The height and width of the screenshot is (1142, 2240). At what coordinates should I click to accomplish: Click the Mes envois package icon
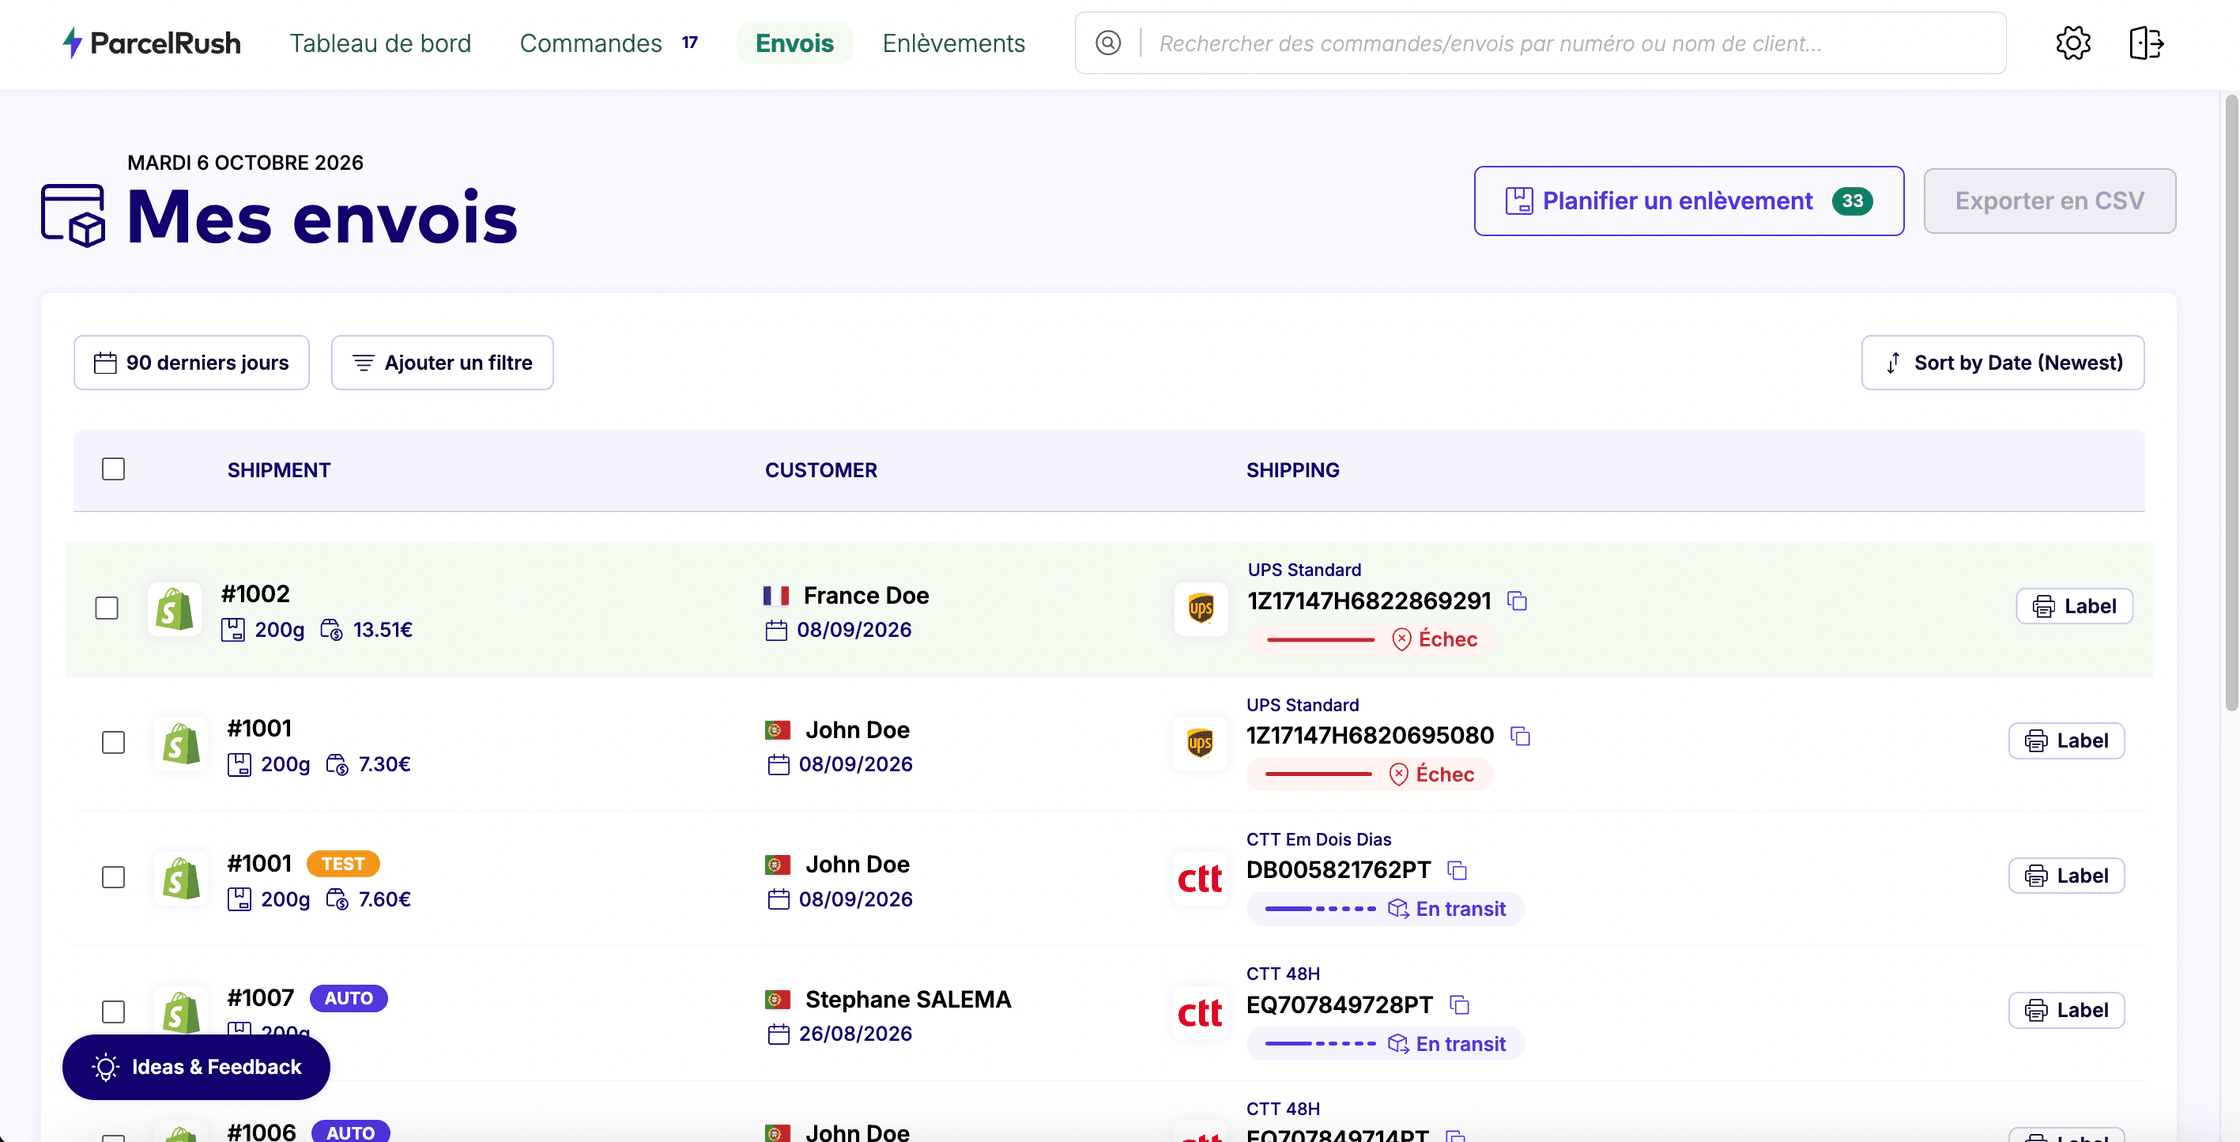pos(73,215)
